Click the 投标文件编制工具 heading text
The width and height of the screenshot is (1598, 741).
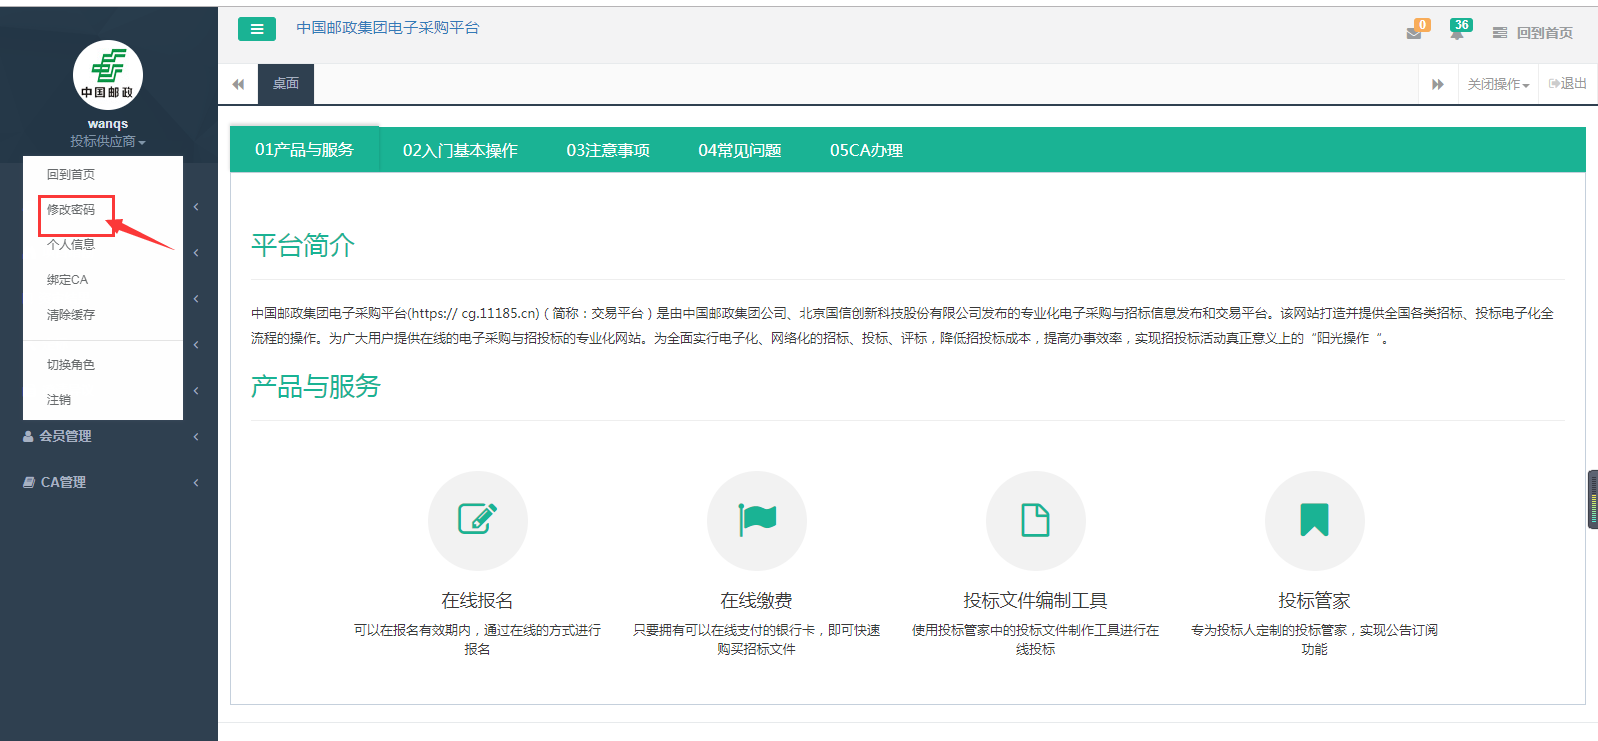1036,600
